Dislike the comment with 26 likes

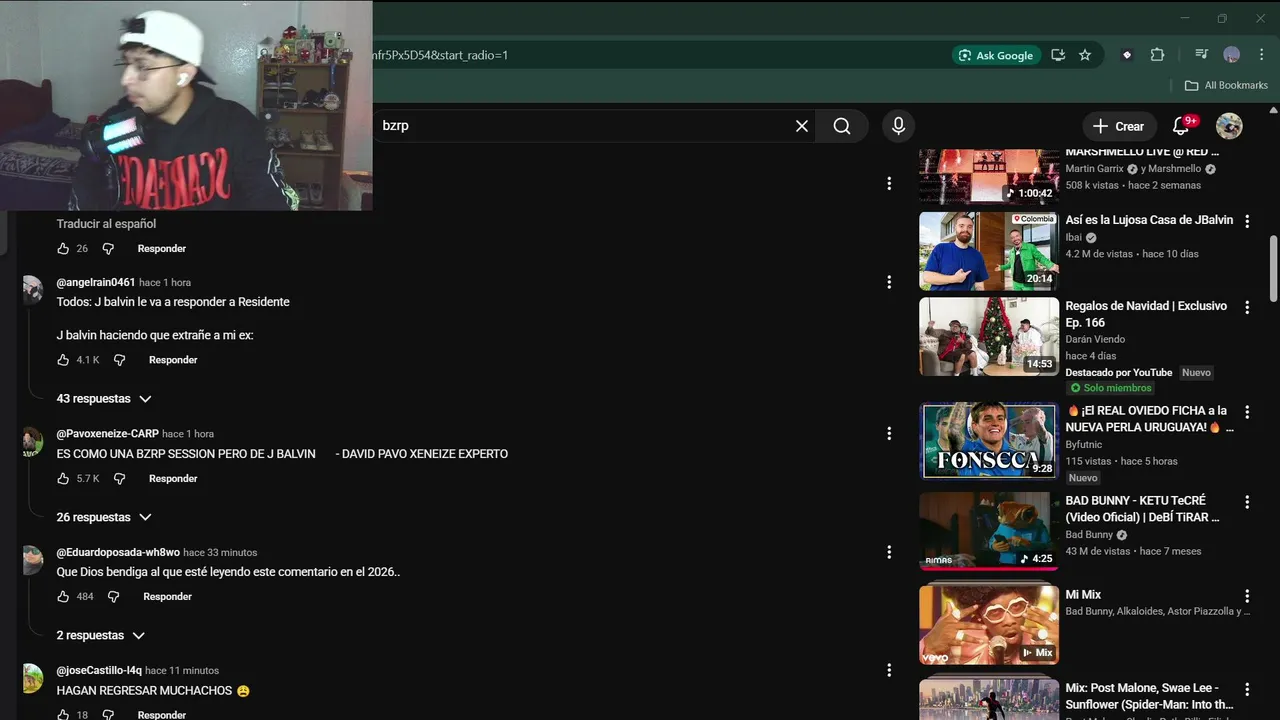click(x=108, y=249)
